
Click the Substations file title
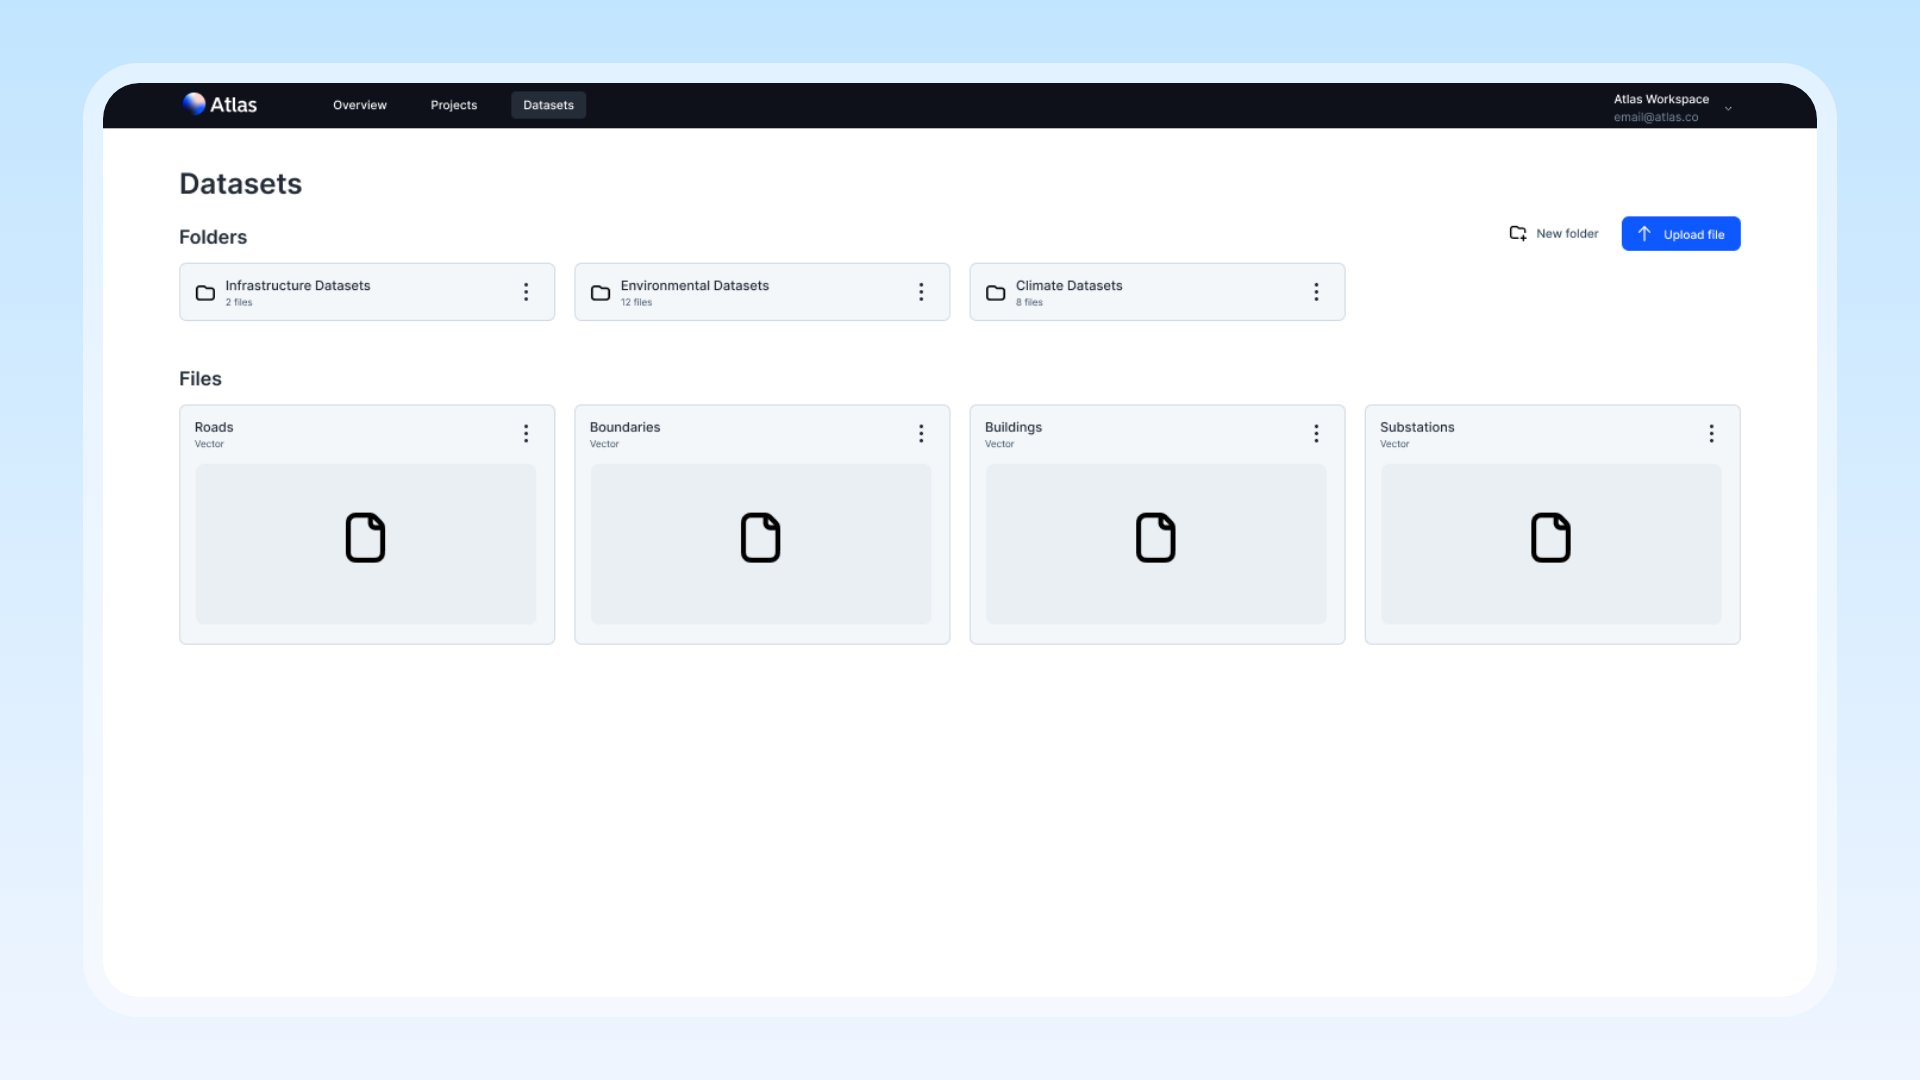1417,427
